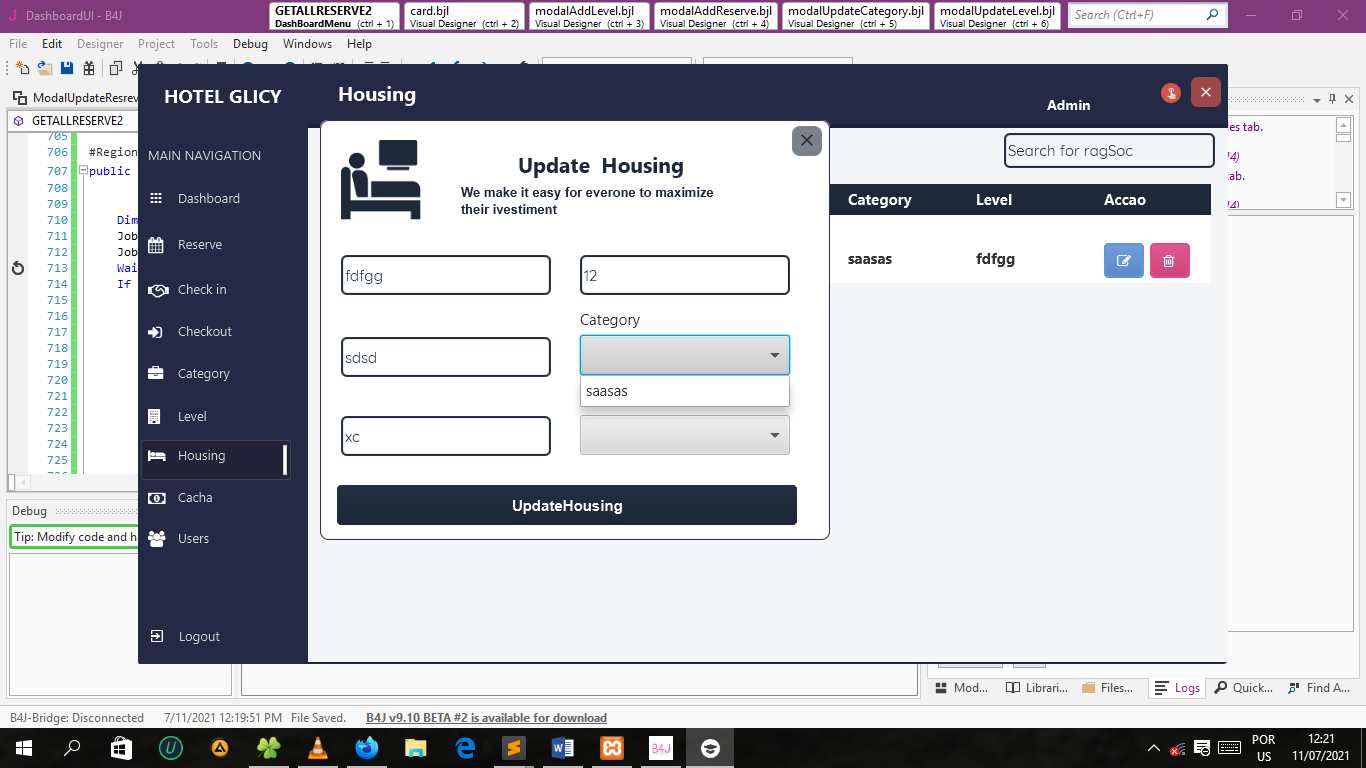Click the orange pointer icon beside Admin
The width and height of the screenshot is (1366, 768).
pyautogui.click(x=1171, y=93)
